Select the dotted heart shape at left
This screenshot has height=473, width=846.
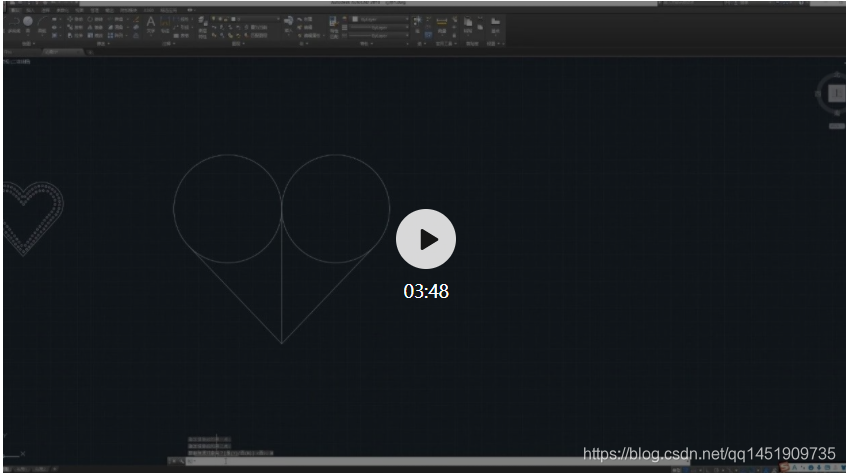(x=32, y=218)
